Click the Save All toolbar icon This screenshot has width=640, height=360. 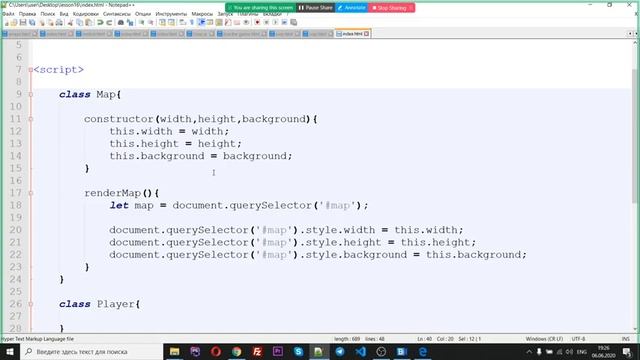click(32, 22)
